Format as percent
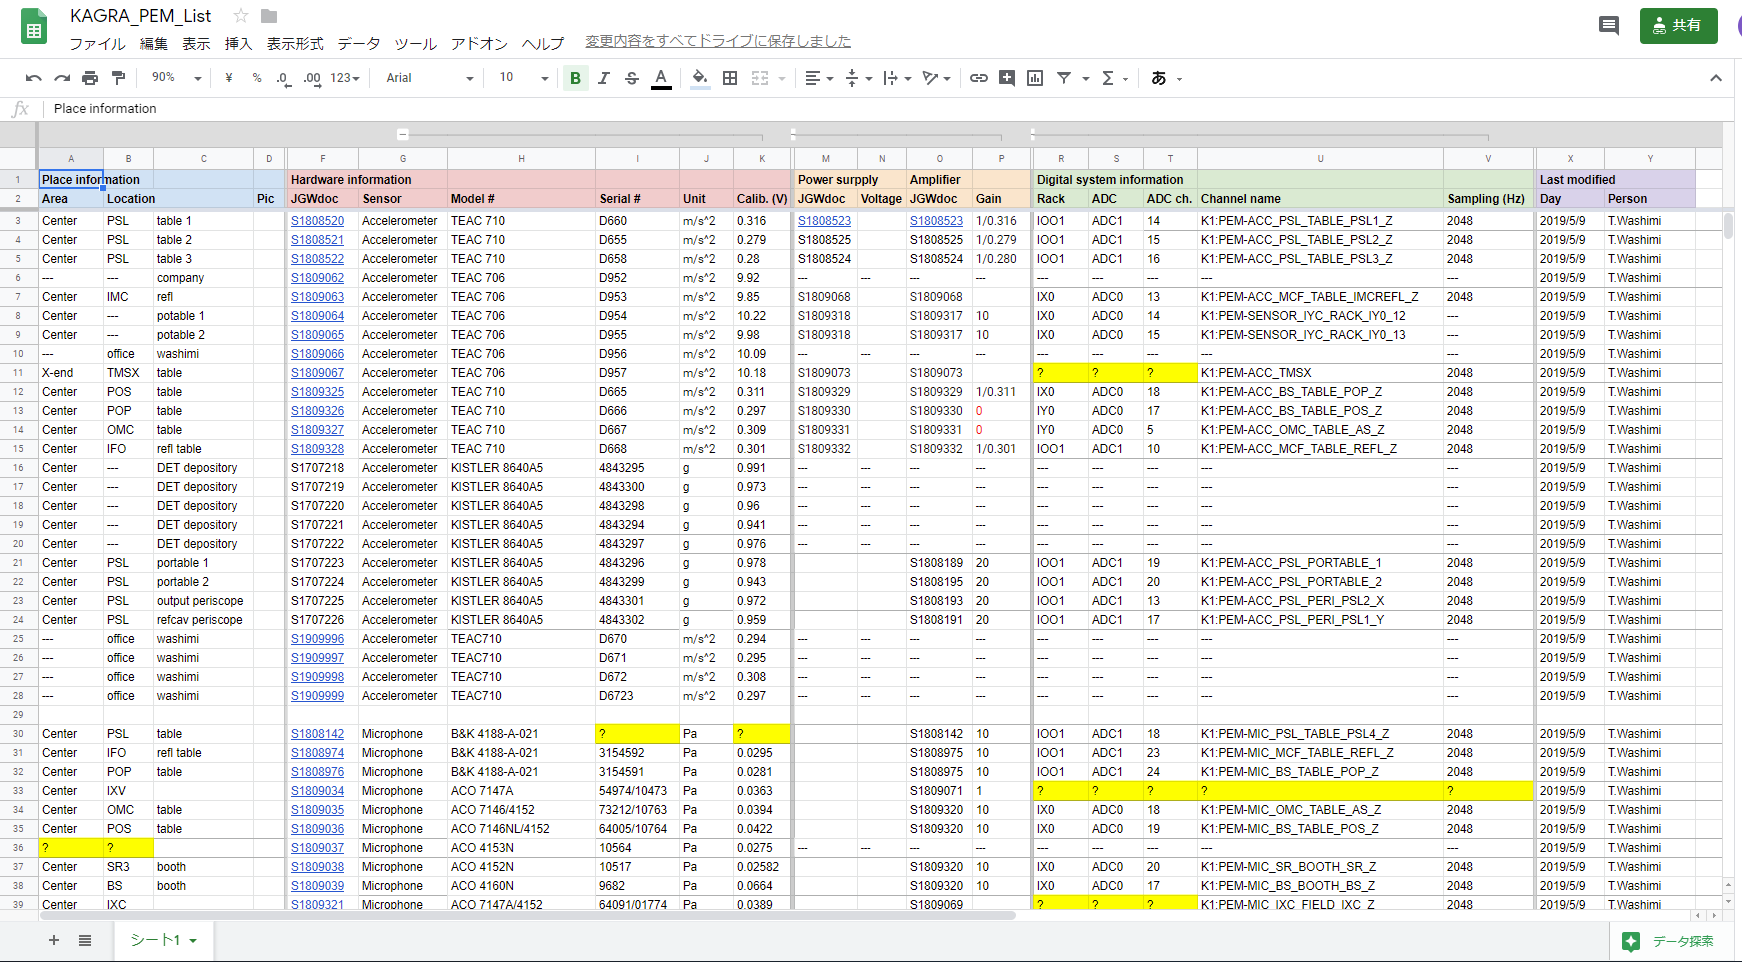Screen dimensions: 1742x962 (x=257, y=78)
